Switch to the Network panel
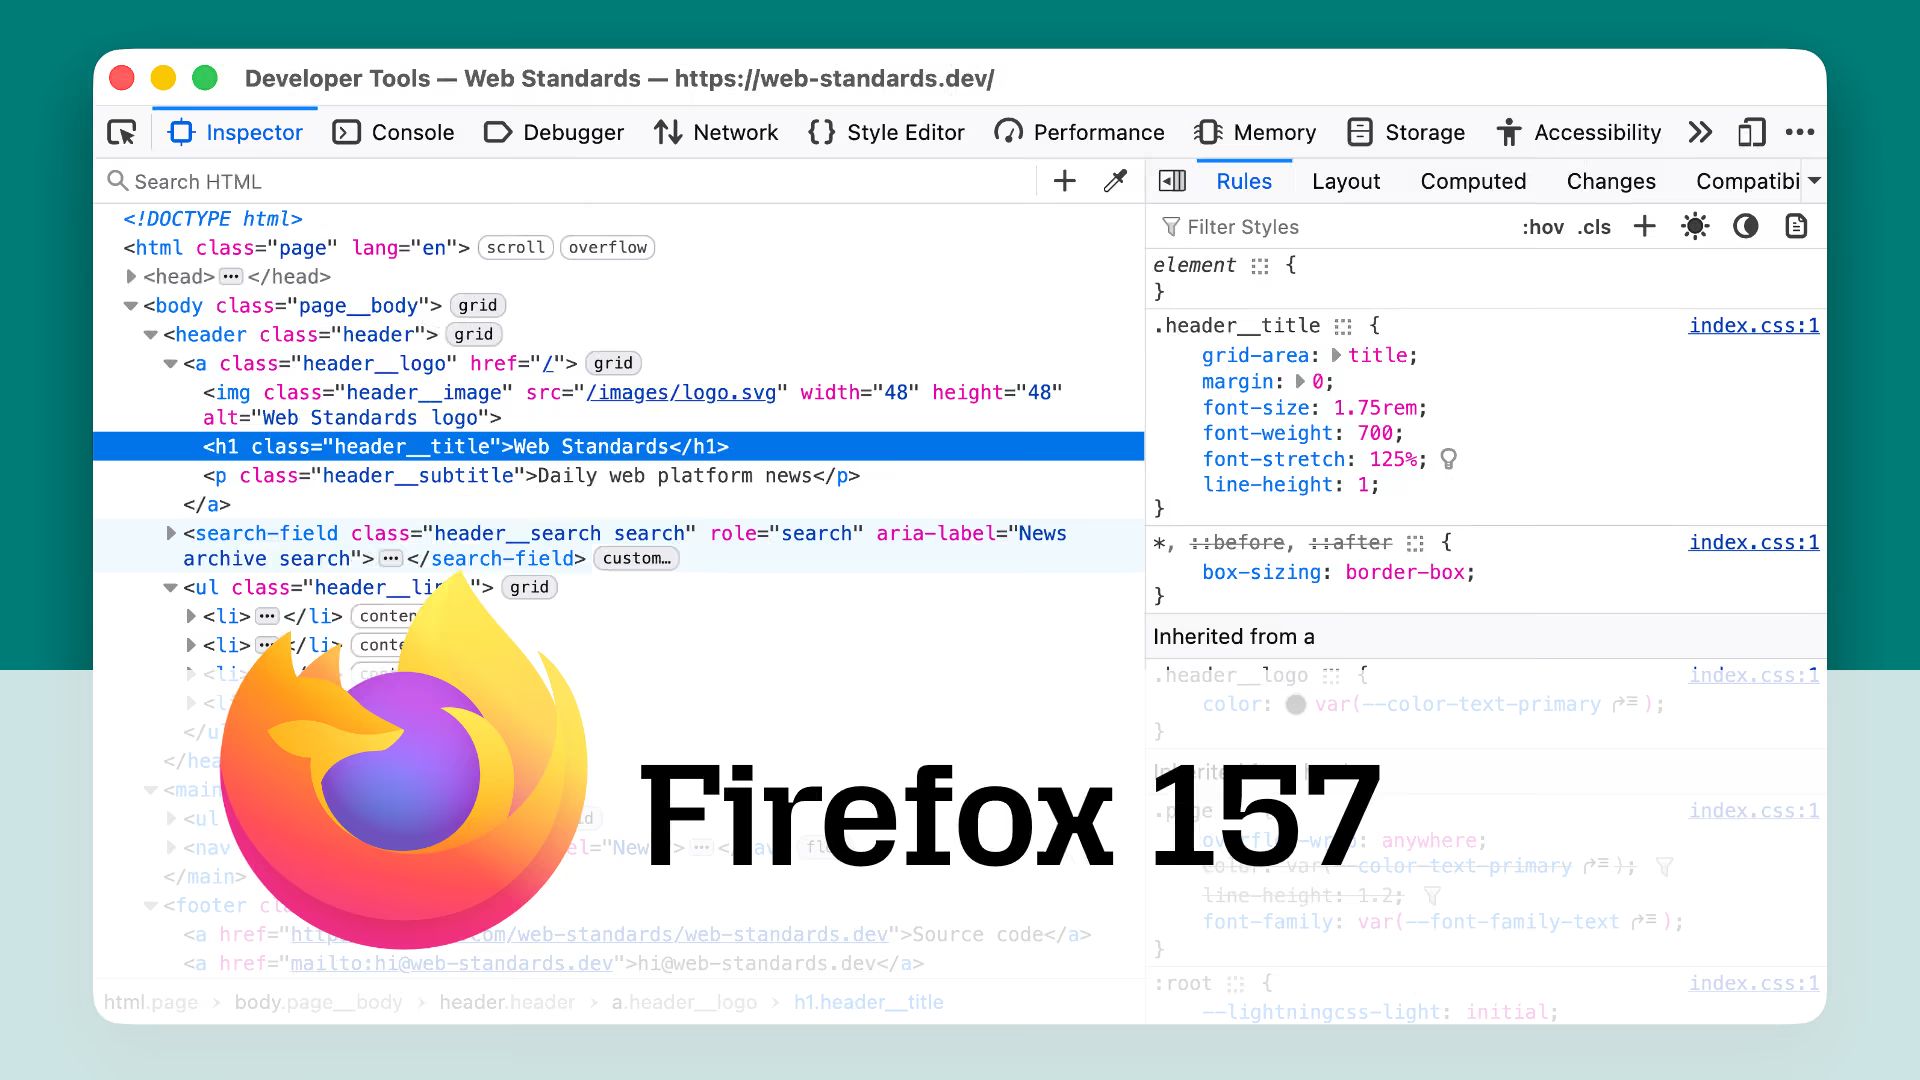Viewport: 1920px width, 1080px height. pyautogui.click(x=715, y=132)
